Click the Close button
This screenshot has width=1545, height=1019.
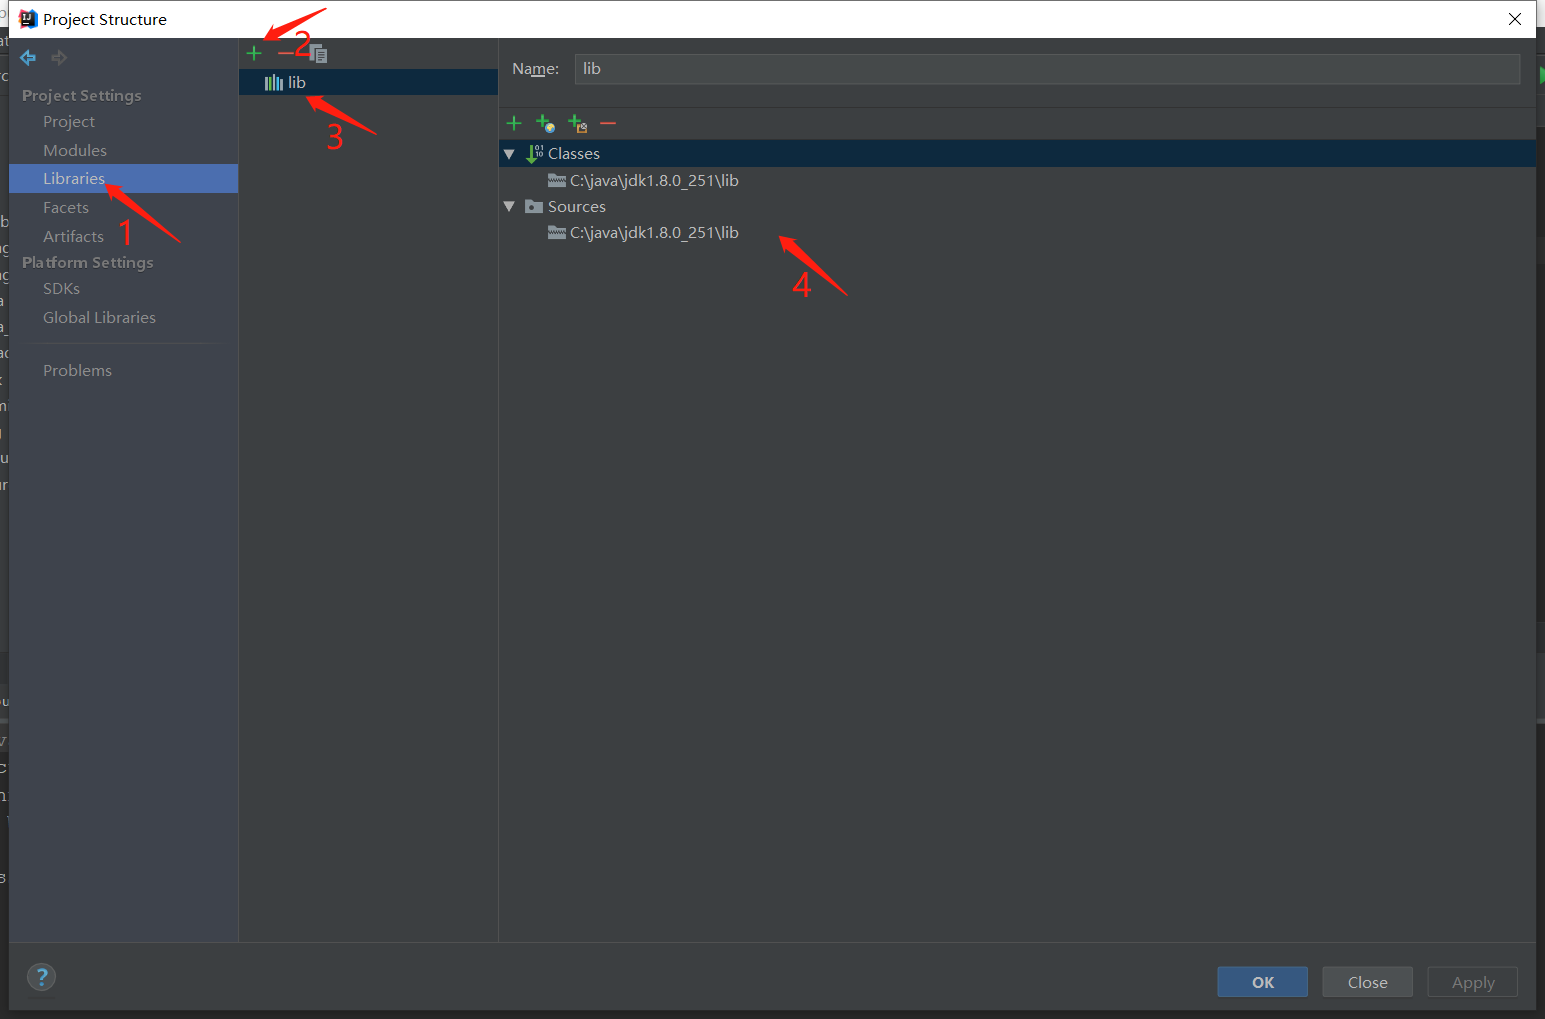coord(1367,982)
